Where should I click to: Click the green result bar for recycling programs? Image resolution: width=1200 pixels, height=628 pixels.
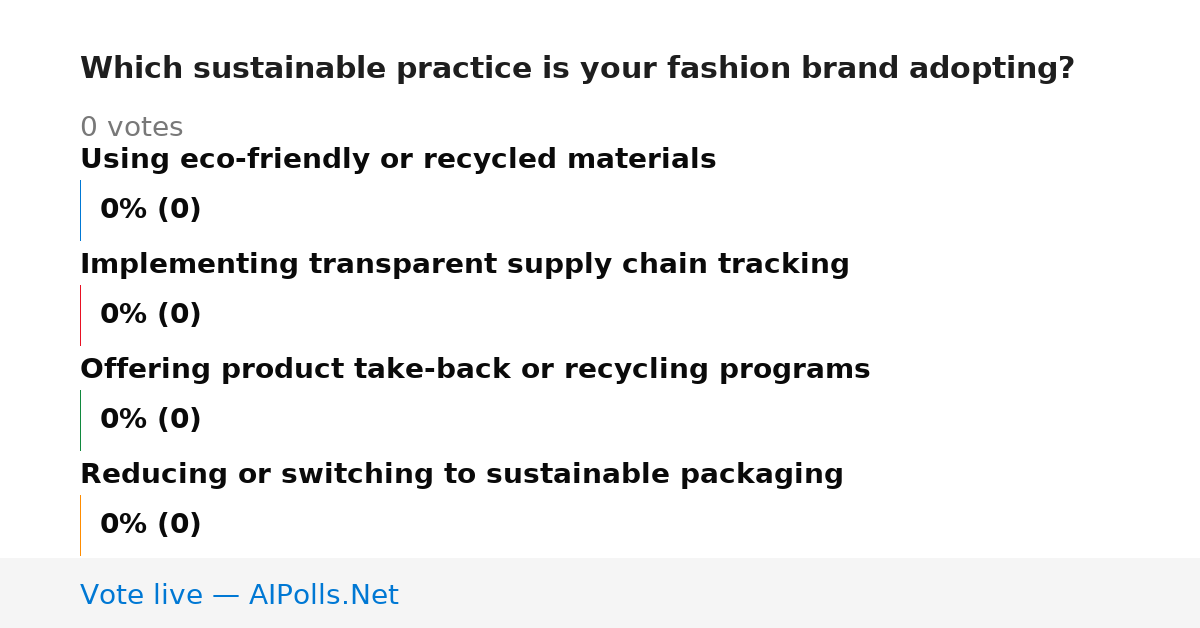click(80, 420)
